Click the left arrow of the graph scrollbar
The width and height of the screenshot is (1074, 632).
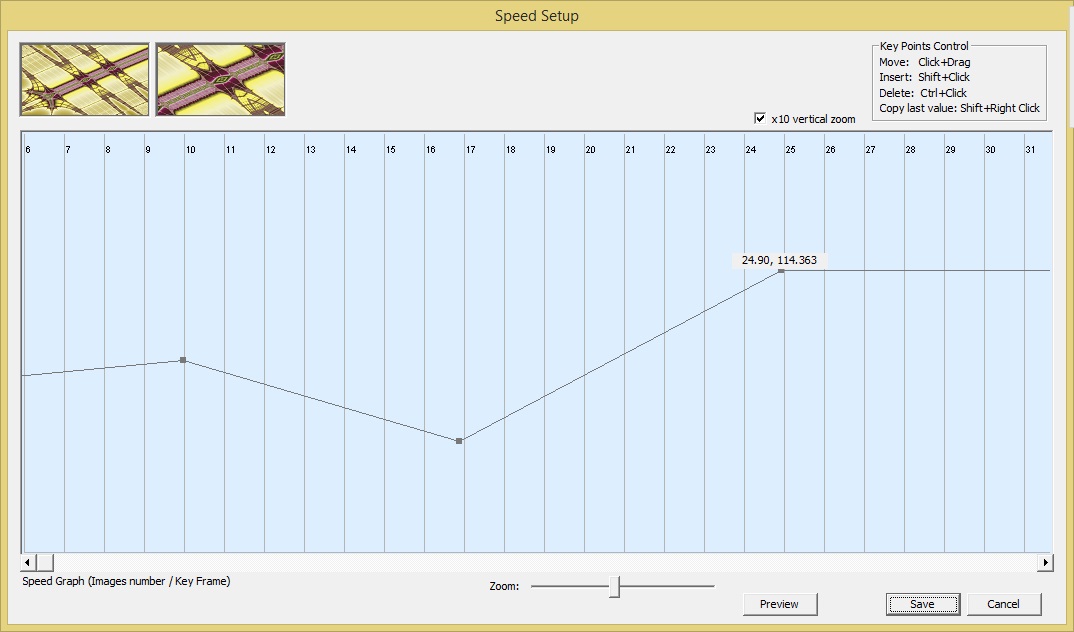[x=28, y=563]
